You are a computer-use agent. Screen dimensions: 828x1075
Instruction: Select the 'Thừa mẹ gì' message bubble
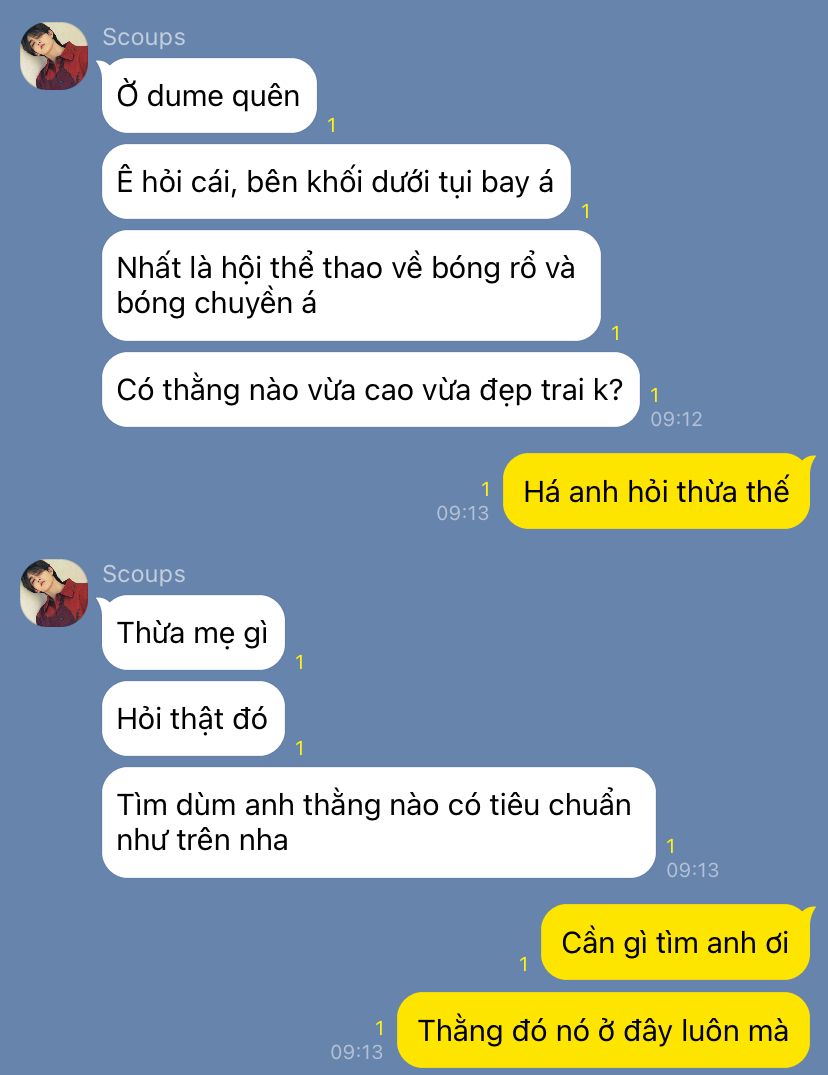click(193, 633)
